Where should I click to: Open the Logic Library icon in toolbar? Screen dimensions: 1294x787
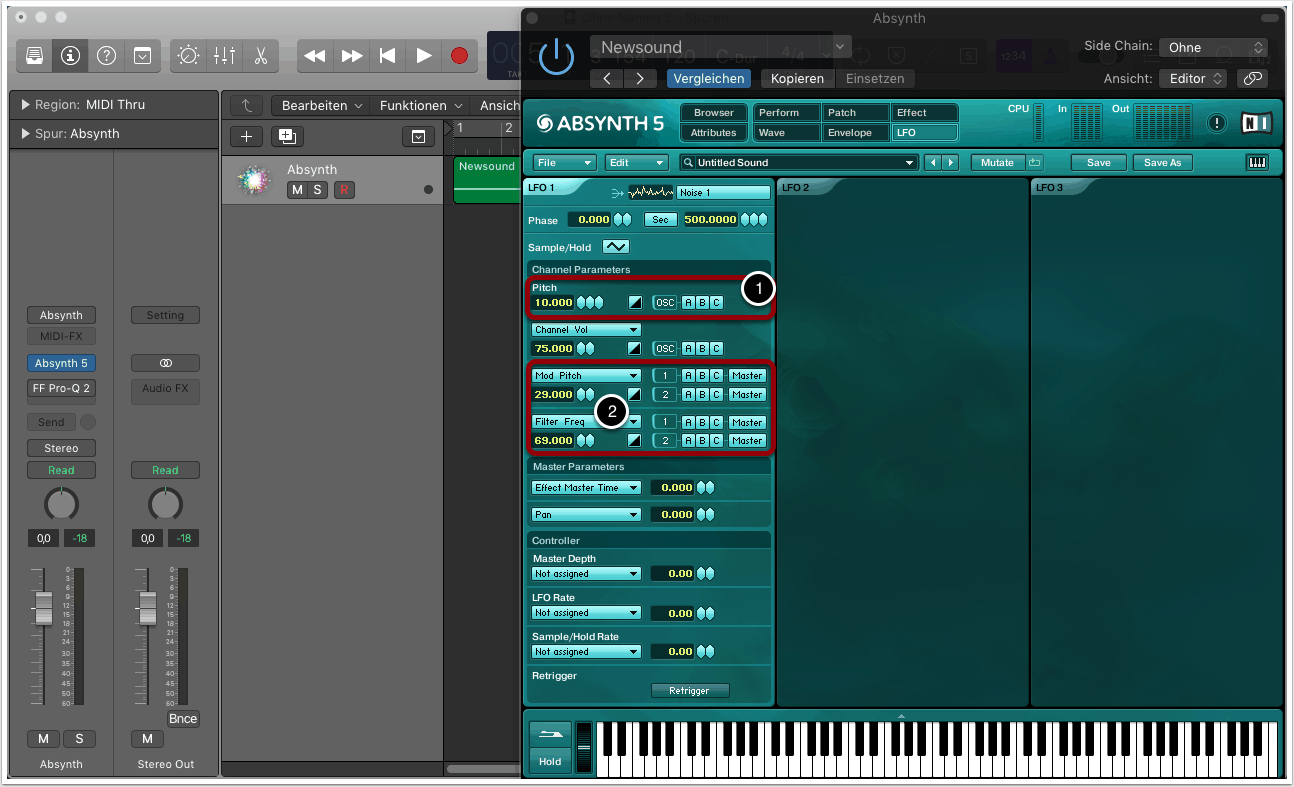[34, 56]
